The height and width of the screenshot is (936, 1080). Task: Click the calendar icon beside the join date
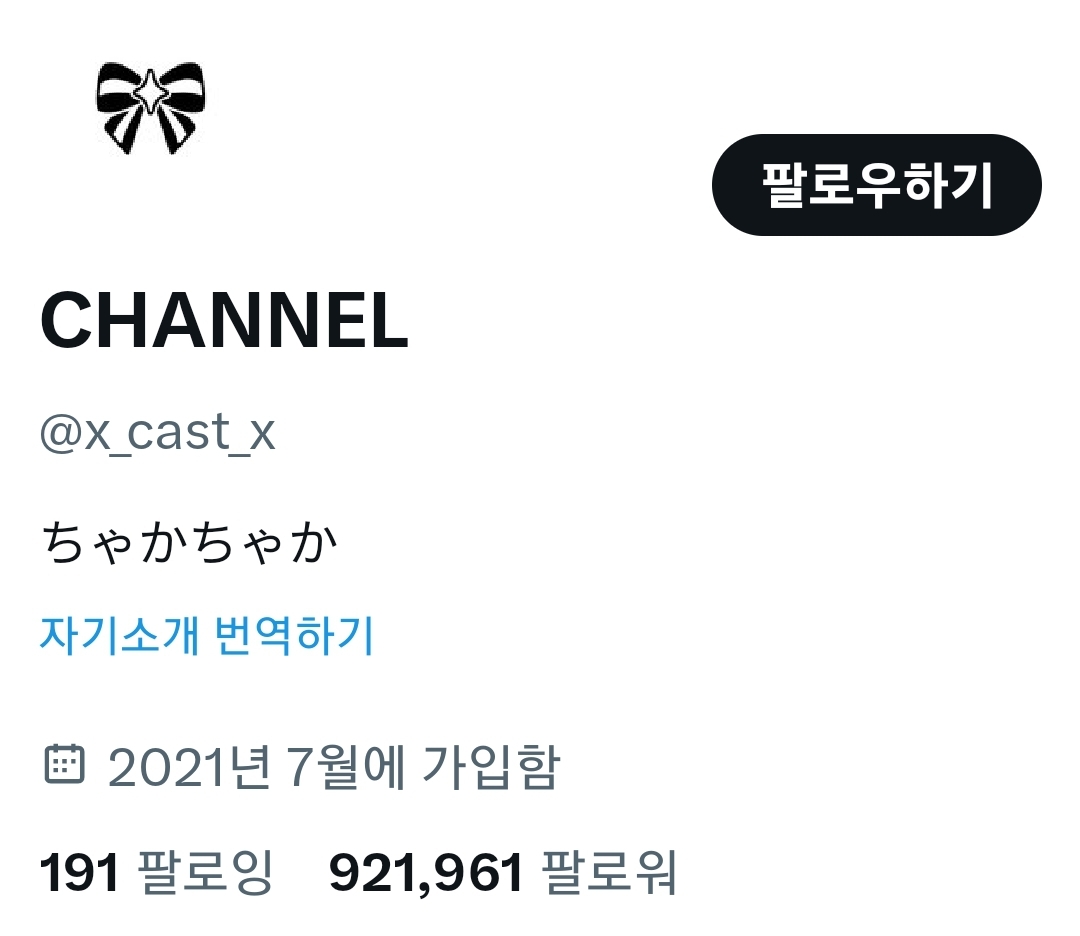click(65, 764)
